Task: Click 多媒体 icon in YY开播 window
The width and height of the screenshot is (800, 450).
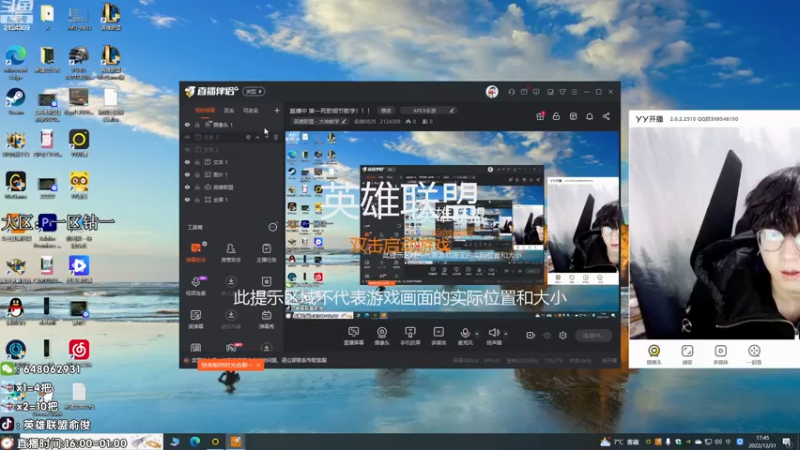Action: pyautogui.click(x=720, y=354)
